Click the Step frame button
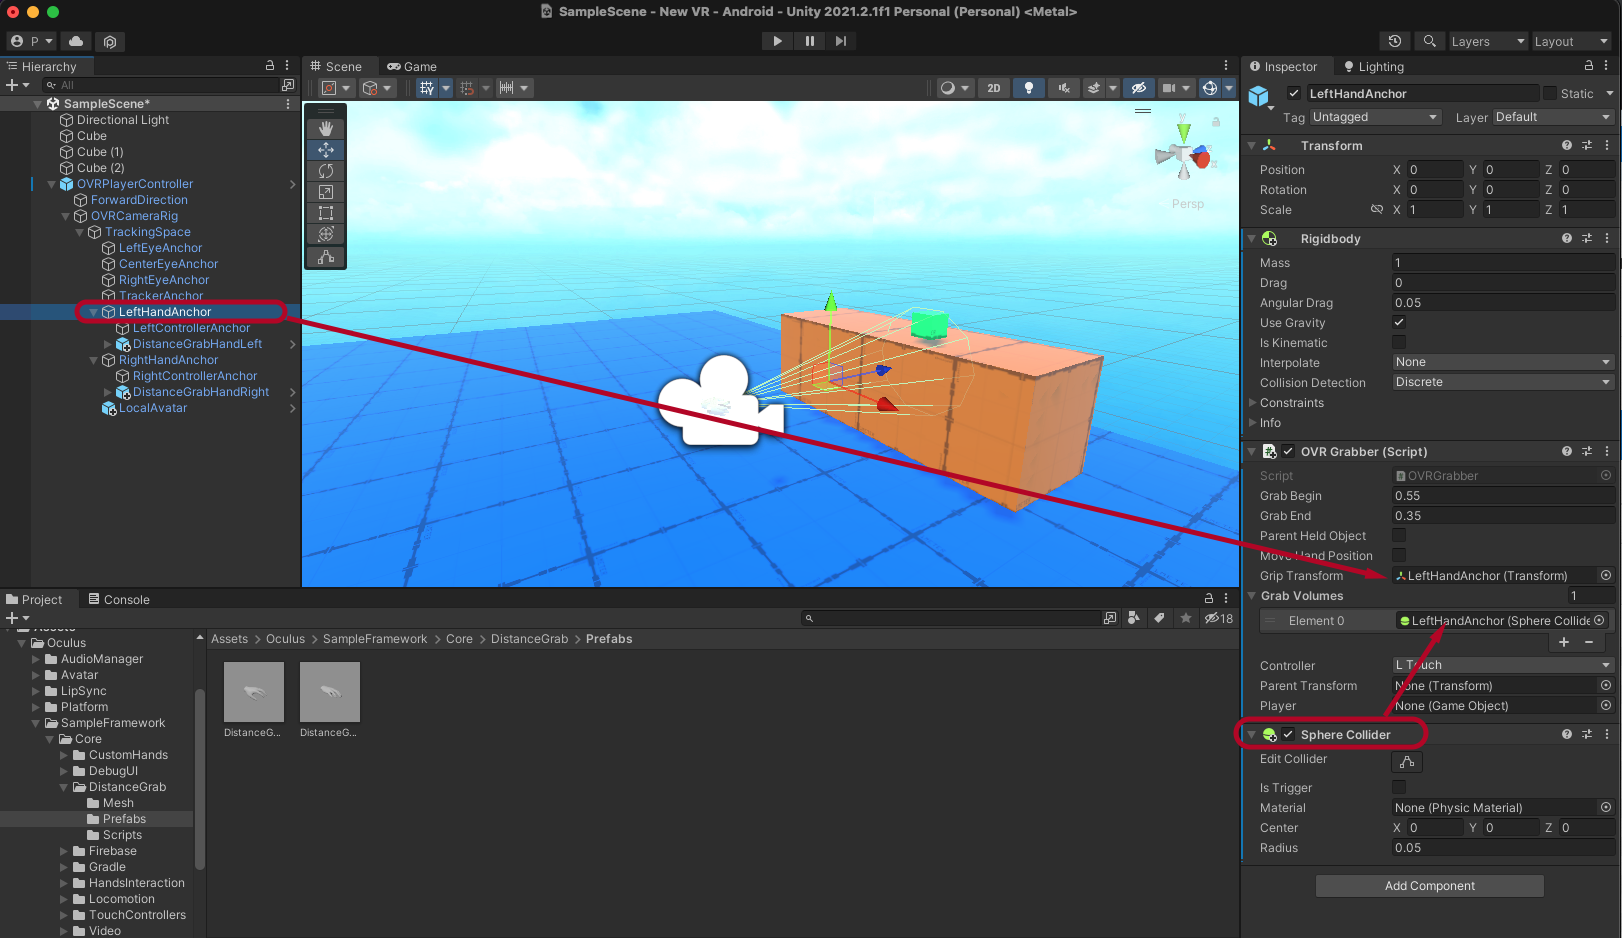 click(x=841, y=41)
